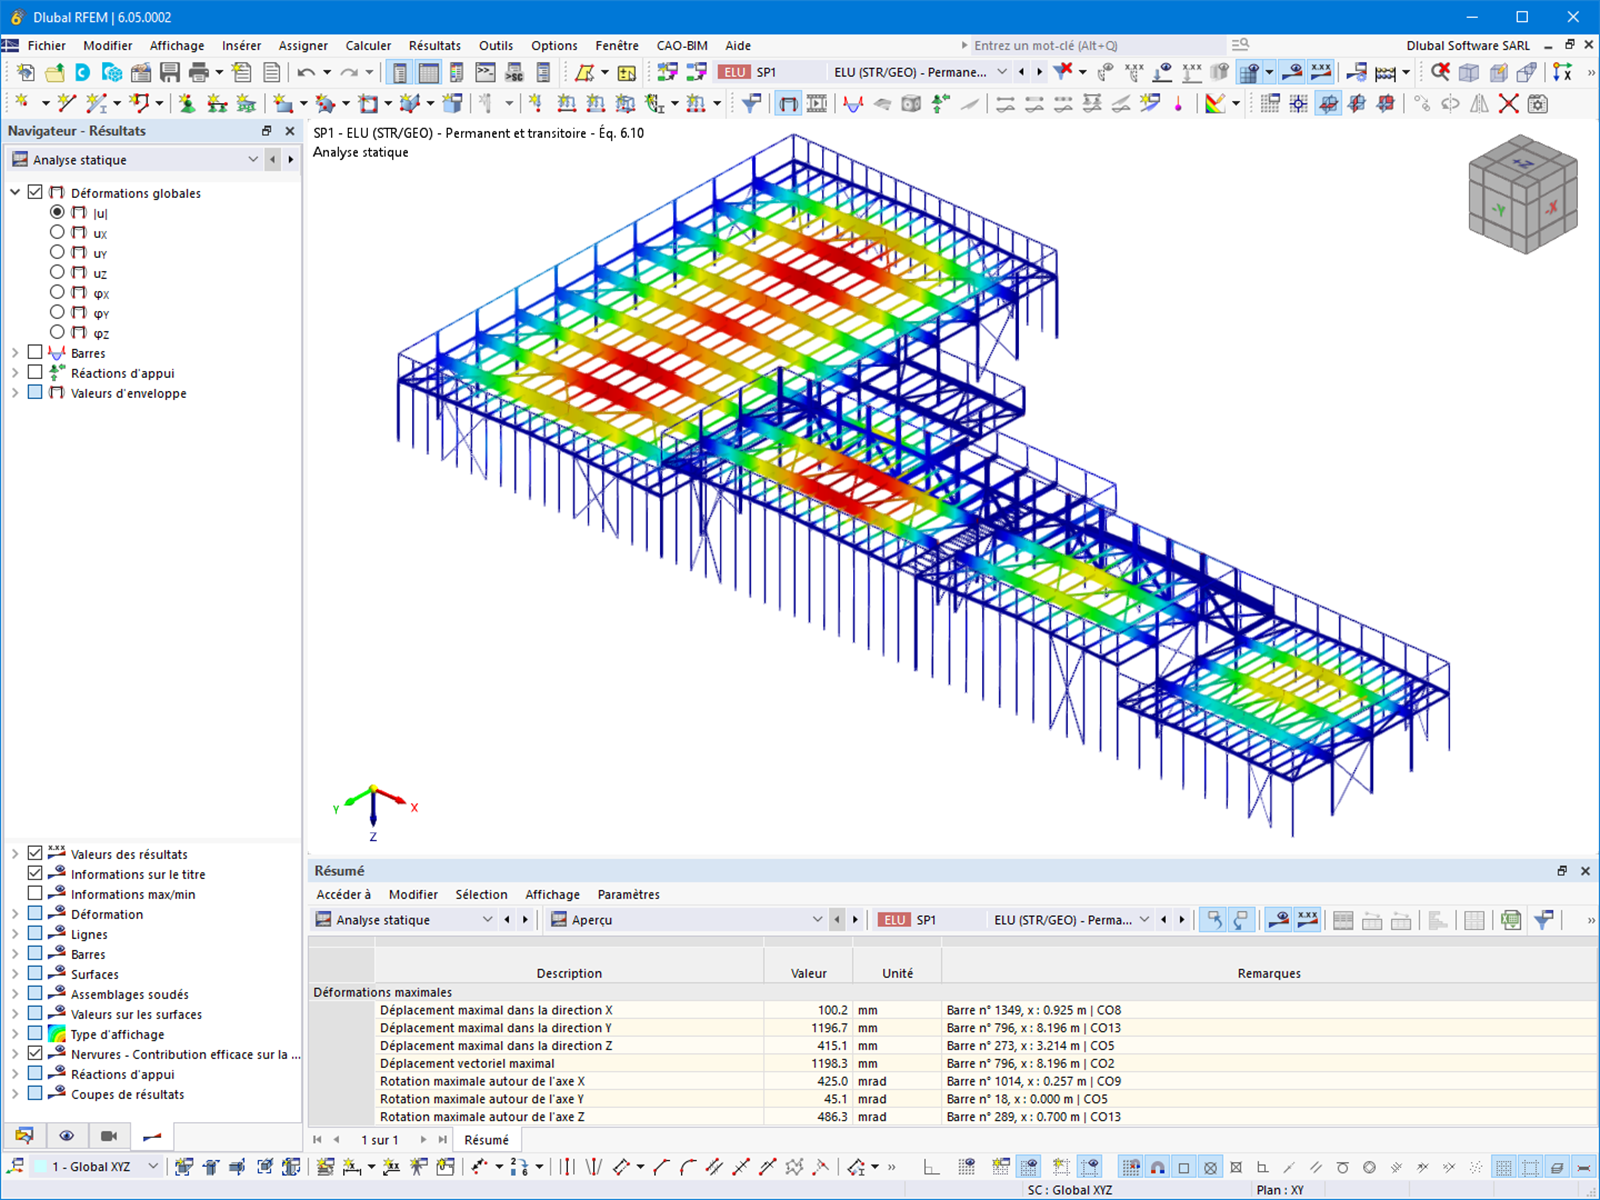The image size is (1600, 1200).
Task: Click the Save file icon in toolbar
Action: click(x=170, y=72)
